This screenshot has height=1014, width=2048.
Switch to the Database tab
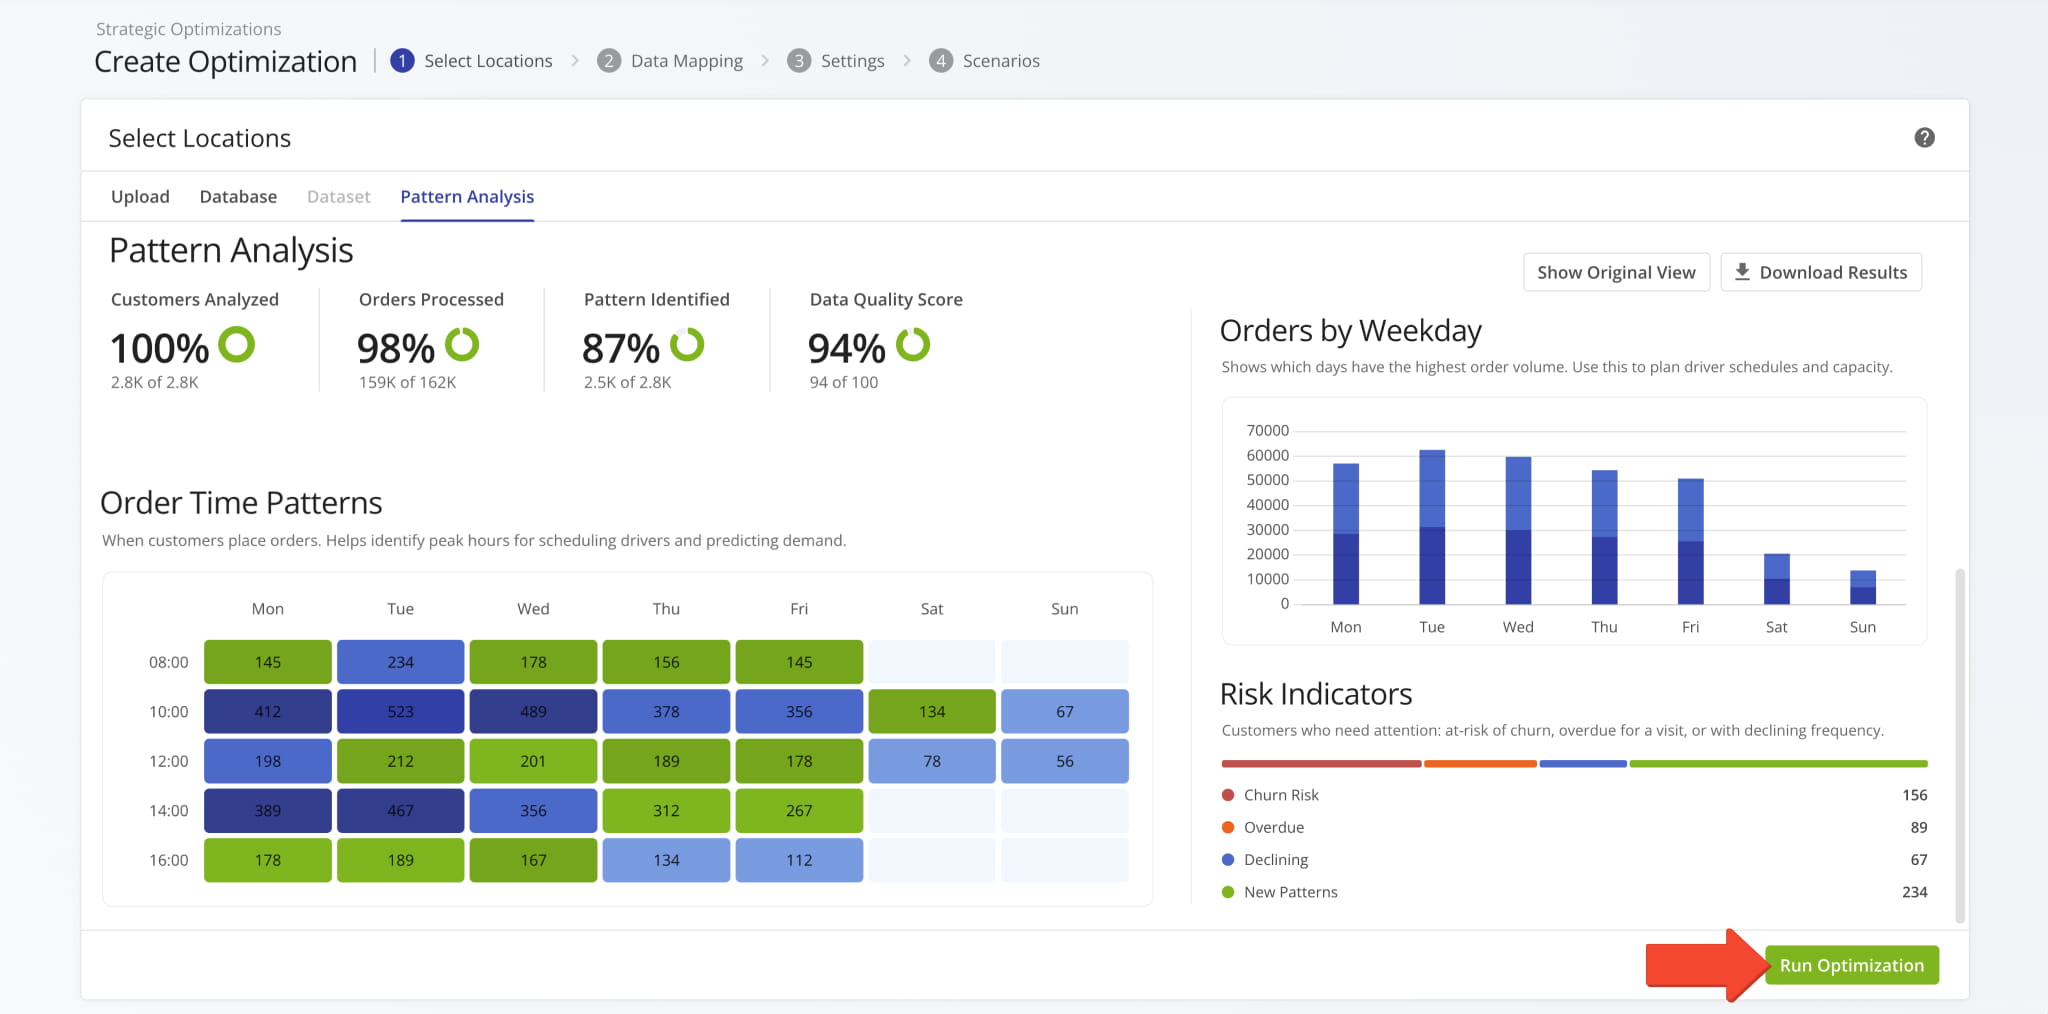pos(238,196)
